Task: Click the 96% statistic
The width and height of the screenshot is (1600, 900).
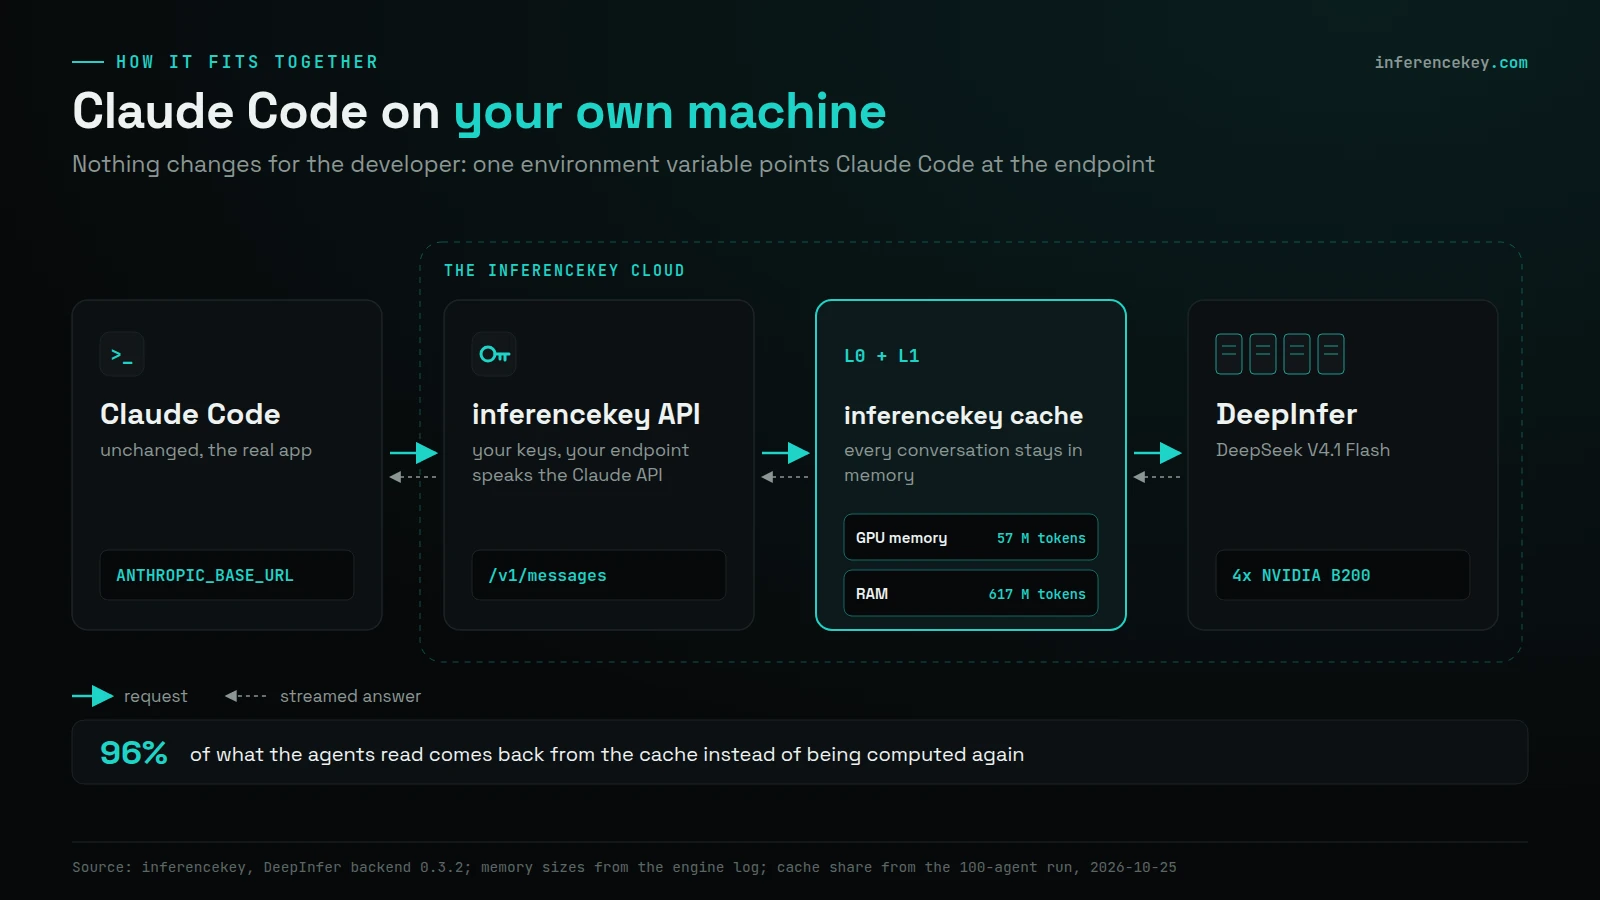Action: tap(134, 752)
